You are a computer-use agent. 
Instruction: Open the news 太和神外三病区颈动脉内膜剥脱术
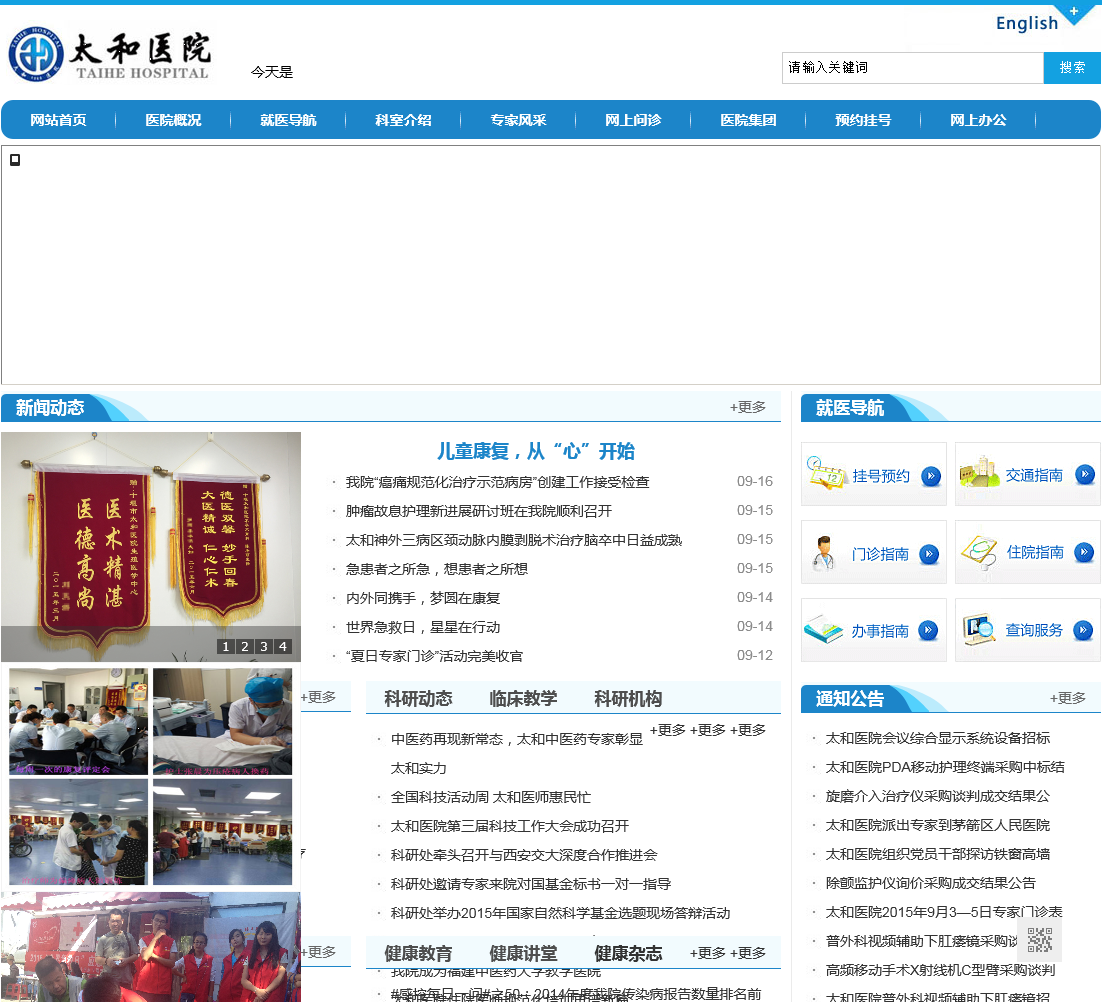(x=514, y=540)
